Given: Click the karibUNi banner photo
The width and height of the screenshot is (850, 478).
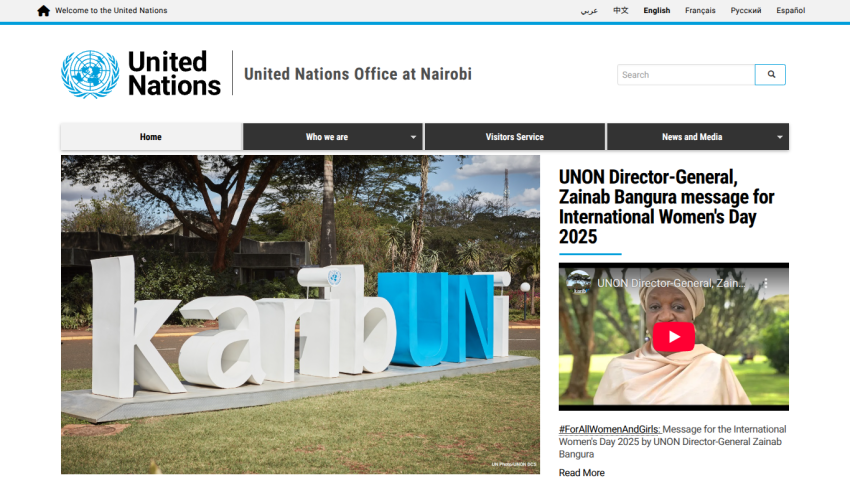Looking at the screenshot, I should (x=300, y=315).
